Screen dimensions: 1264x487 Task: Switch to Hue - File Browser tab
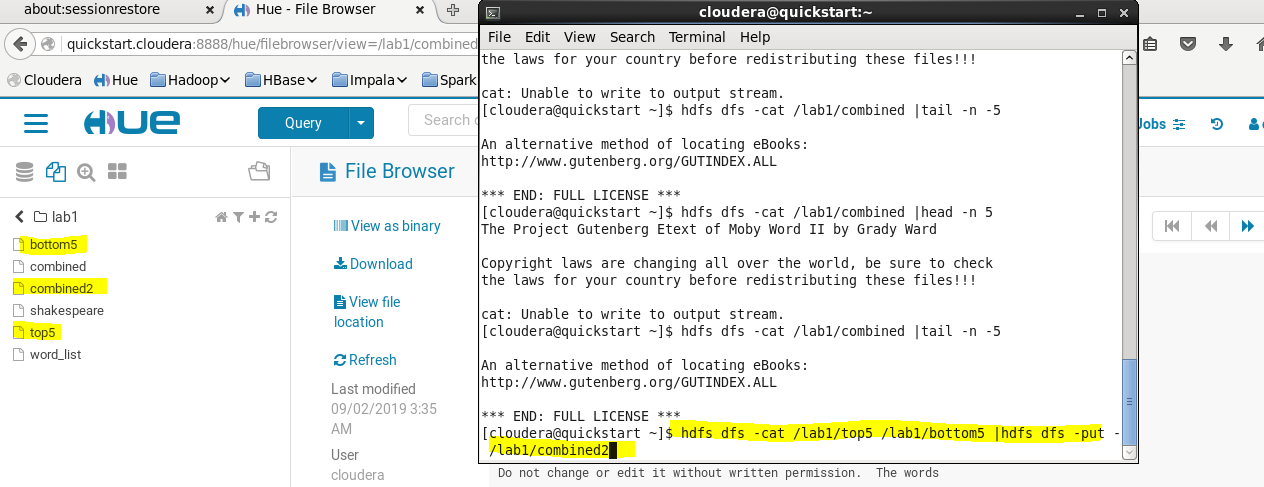tap(331, 10)
